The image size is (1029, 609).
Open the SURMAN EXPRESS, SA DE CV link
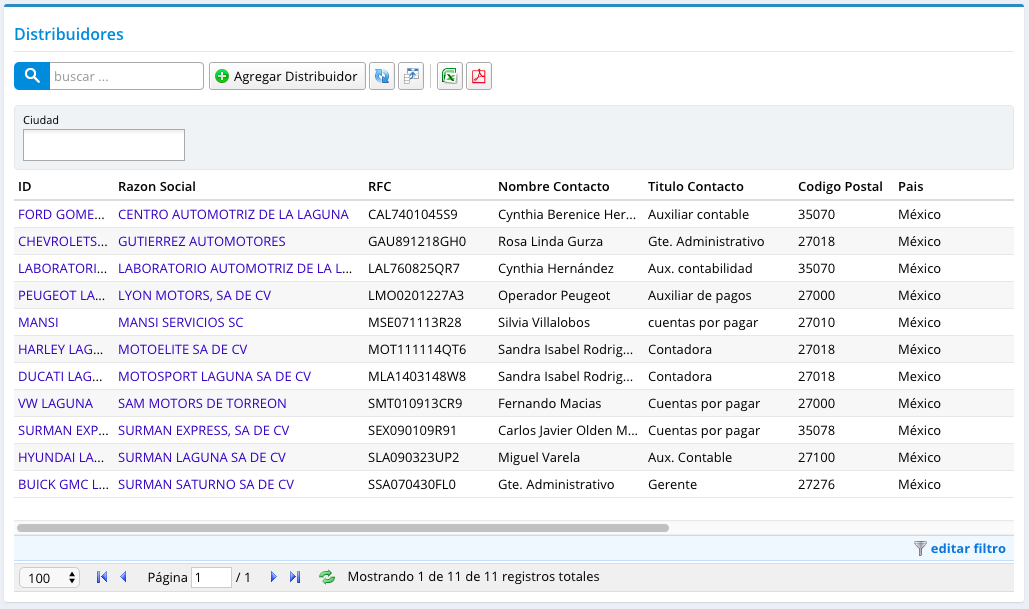pos(203,430)
